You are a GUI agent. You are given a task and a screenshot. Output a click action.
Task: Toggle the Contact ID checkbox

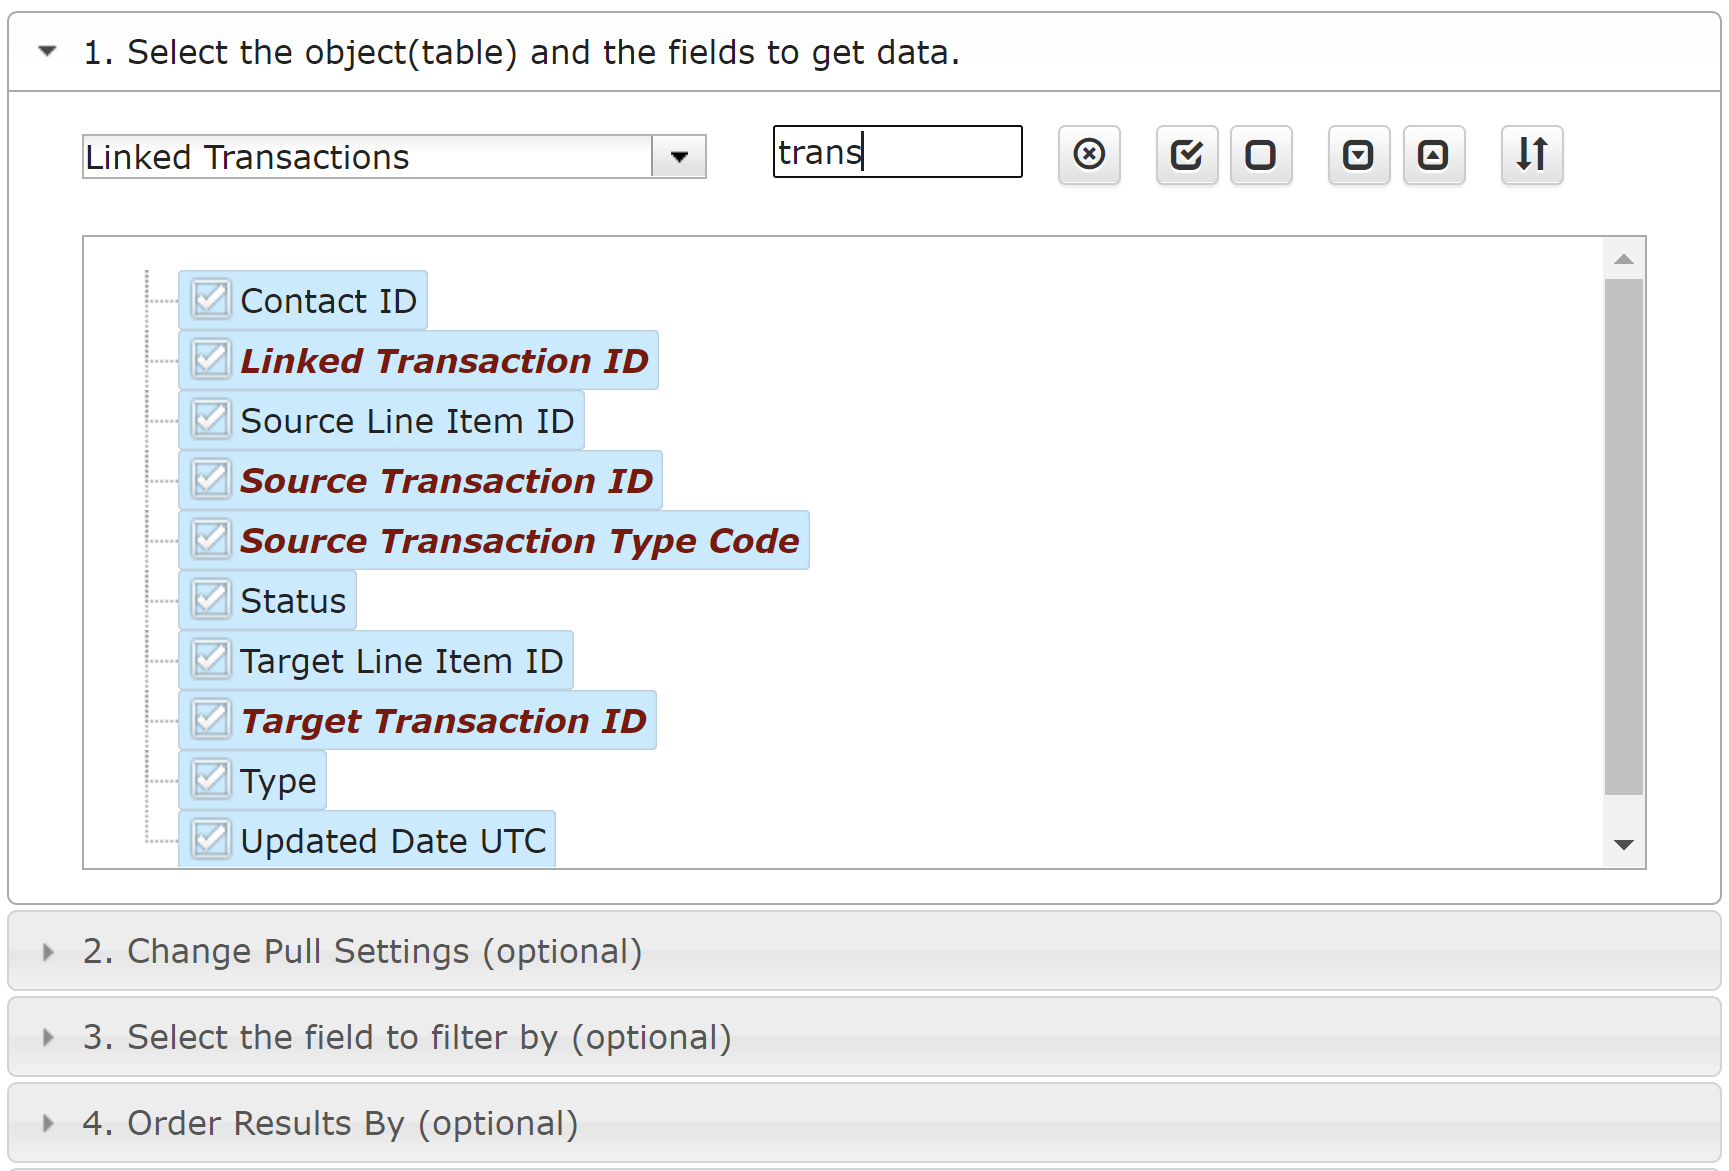[x=211, y=300]
